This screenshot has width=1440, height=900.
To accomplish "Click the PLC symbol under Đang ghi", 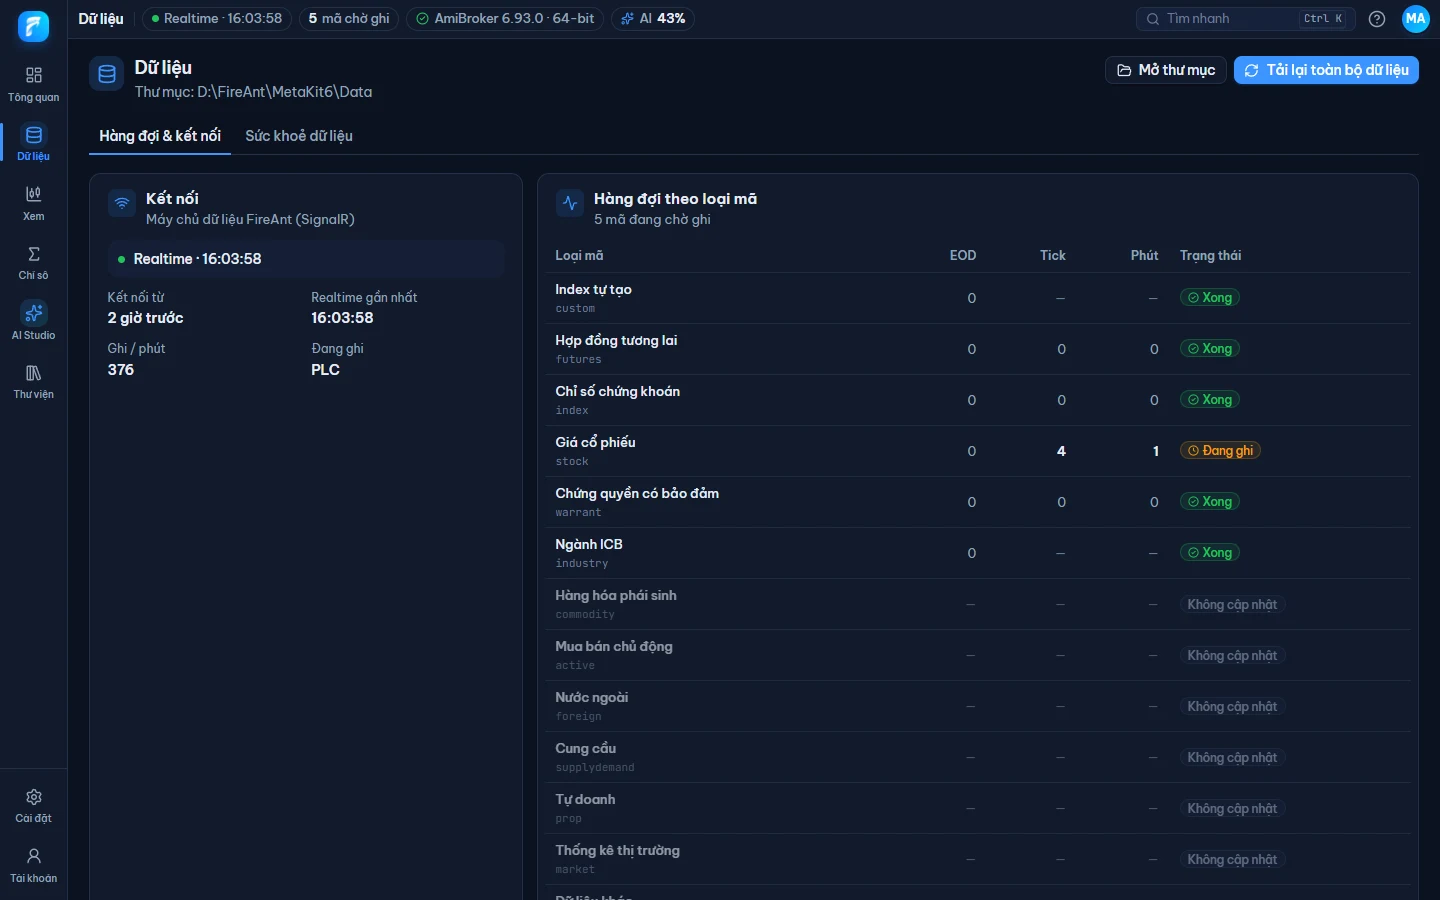I will 326,370.
